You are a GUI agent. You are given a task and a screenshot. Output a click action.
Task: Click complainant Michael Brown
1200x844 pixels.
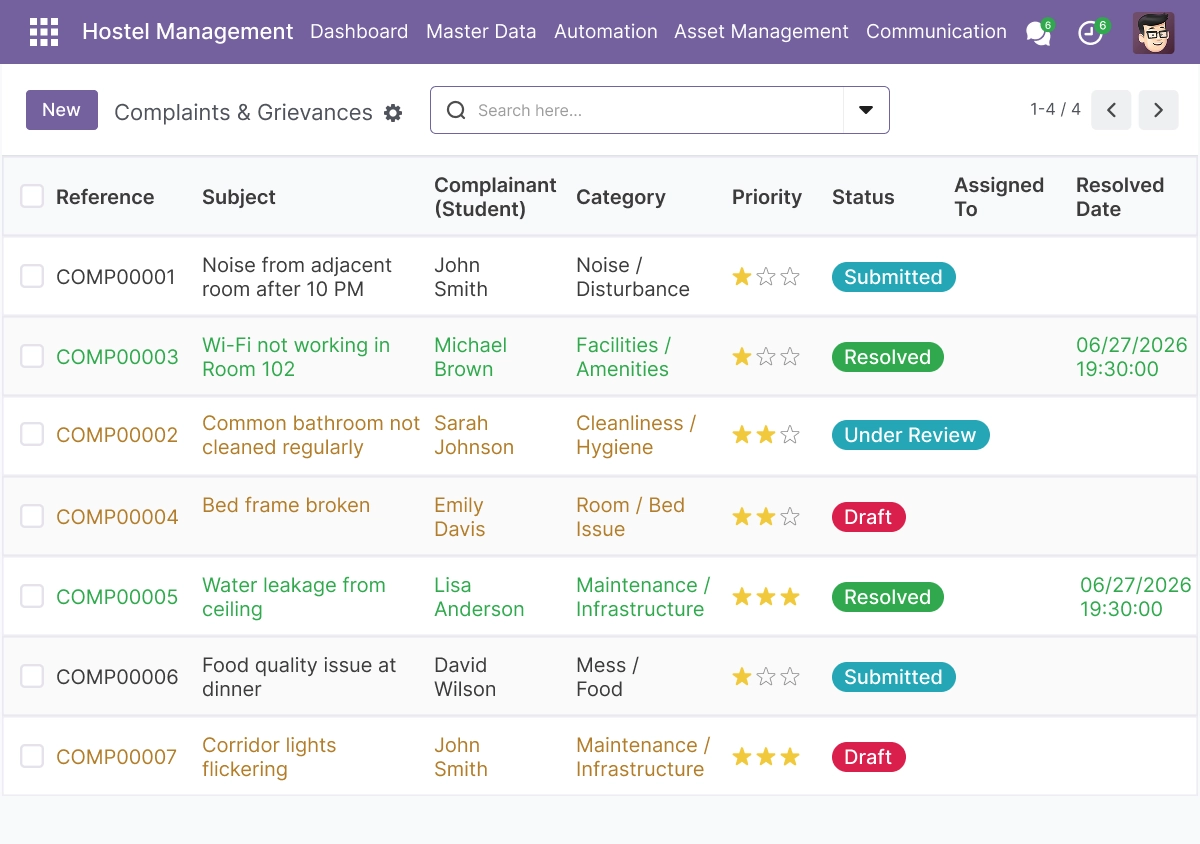470,357
